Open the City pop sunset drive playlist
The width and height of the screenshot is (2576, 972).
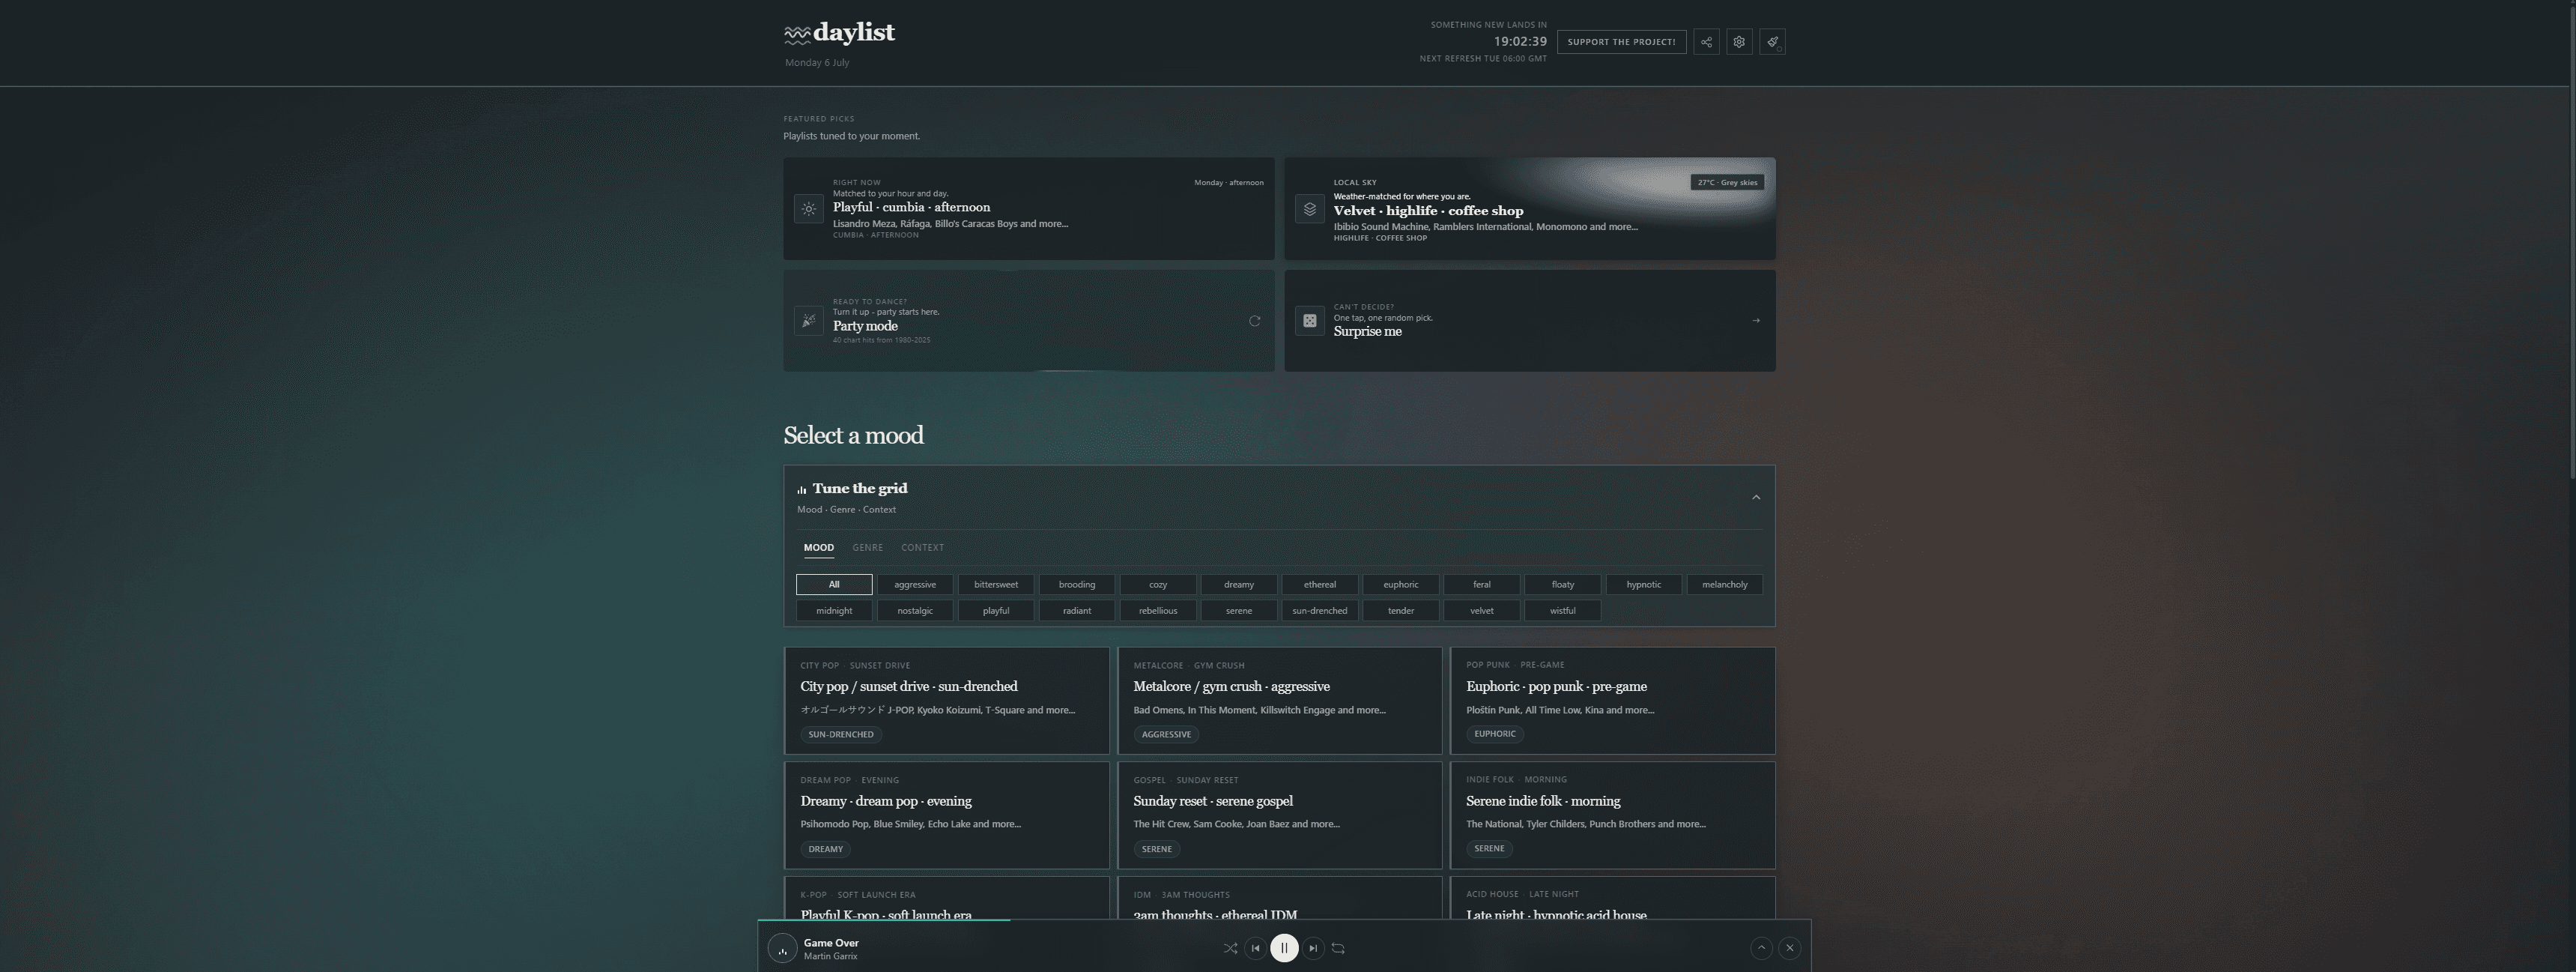[946, 701]
